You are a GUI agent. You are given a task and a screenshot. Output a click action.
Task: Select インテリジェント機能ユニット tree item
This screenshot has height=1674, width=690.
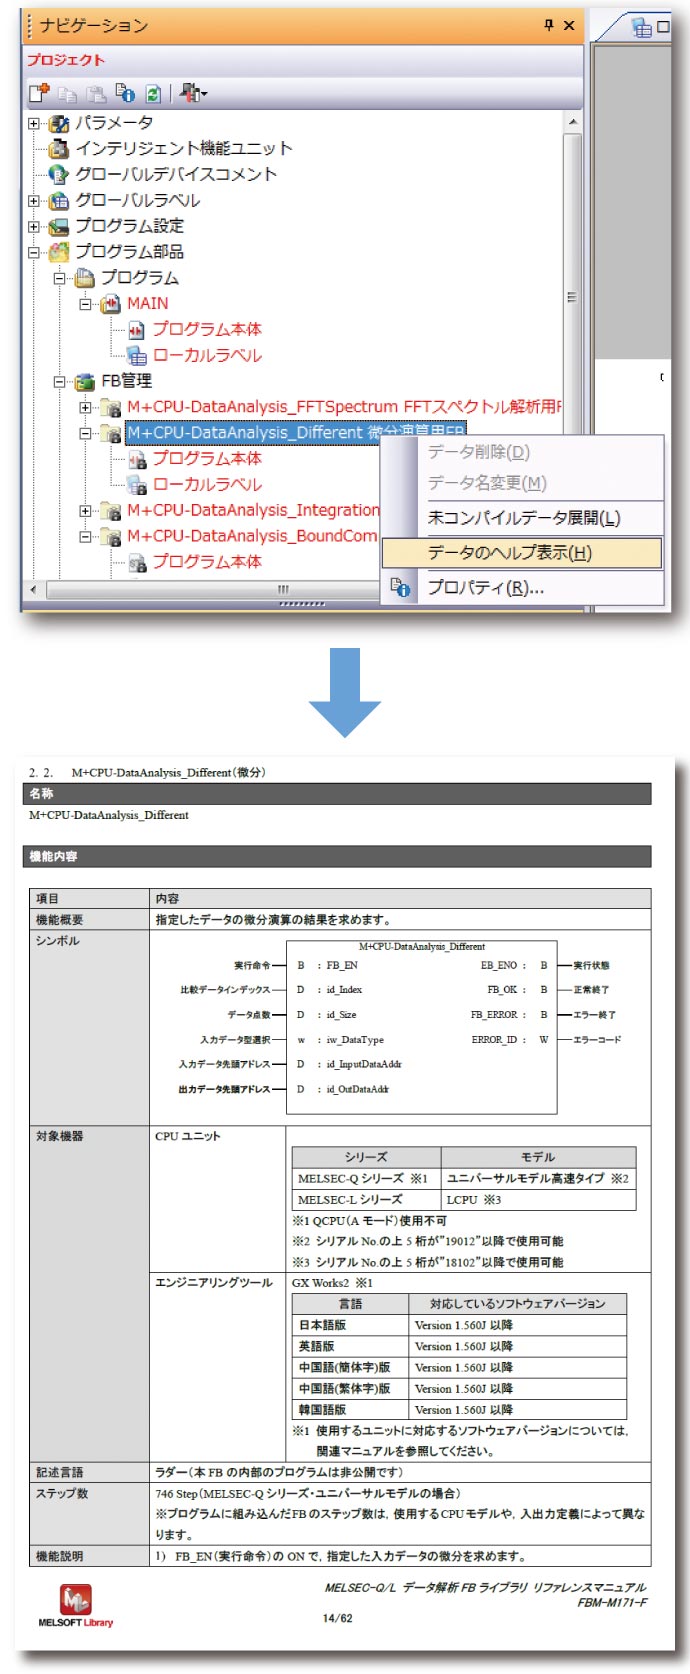coord(184,149)
